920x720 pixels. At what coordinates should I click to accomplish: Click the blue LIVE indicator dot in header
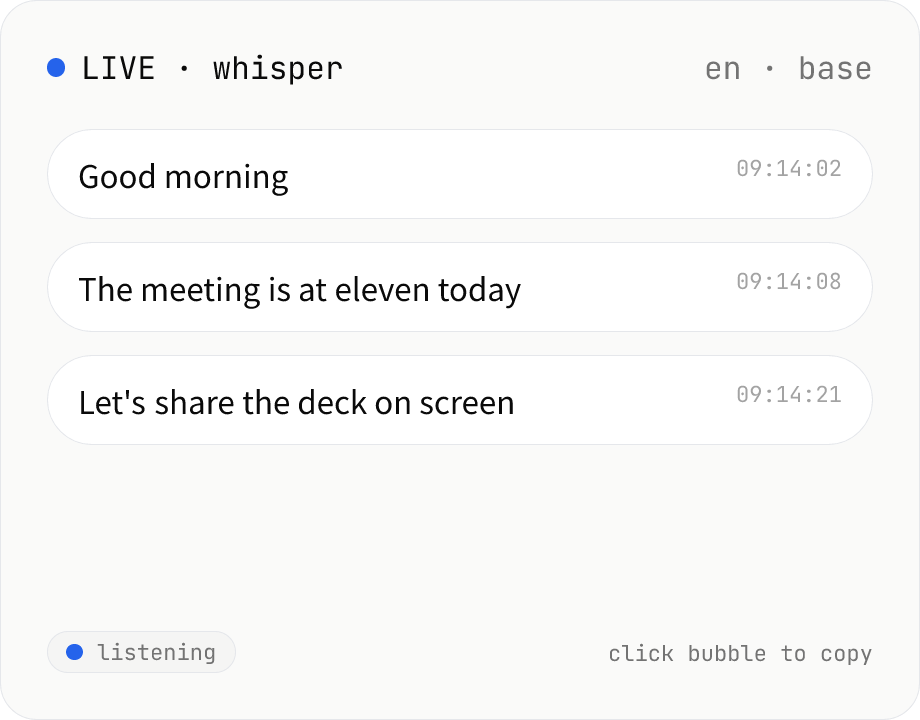pos(56,67)
